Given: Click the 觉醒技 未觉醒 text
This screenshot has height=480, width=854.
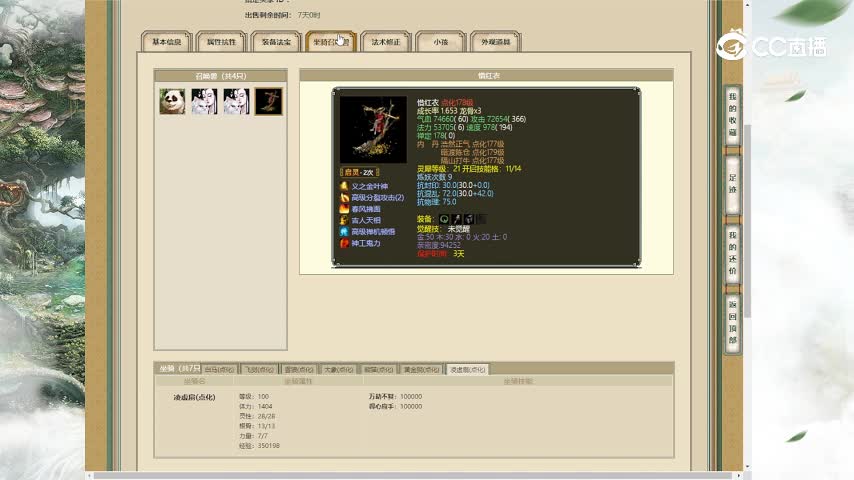Looking at the screenshot, I should [x=443, y=229].
